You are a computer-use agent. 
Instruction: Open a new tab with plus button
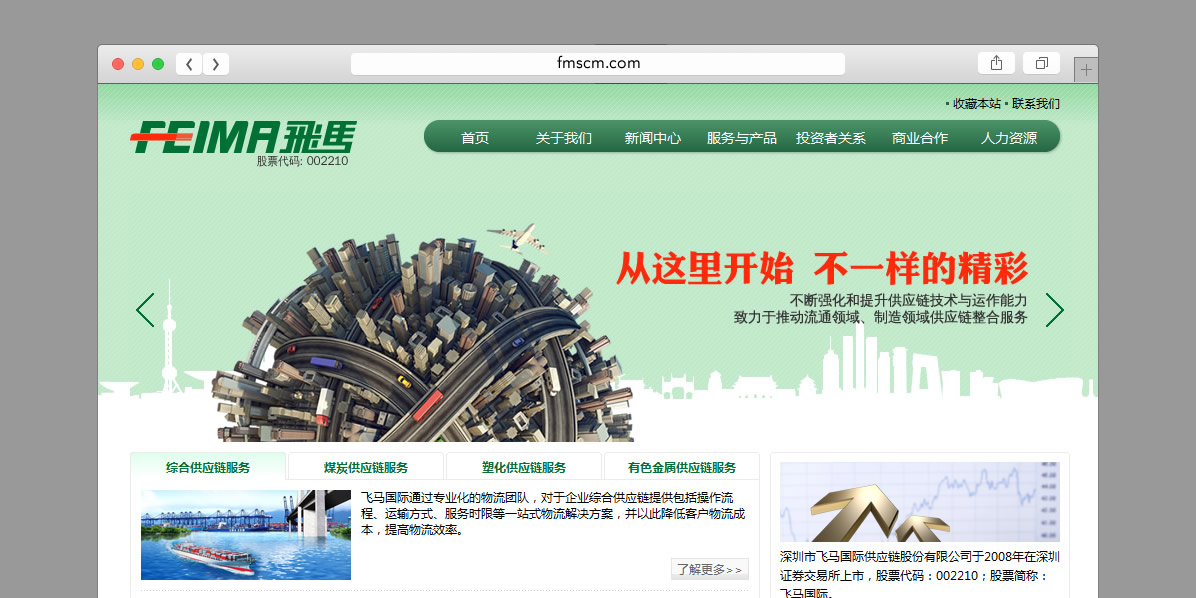coord(1086,70)
